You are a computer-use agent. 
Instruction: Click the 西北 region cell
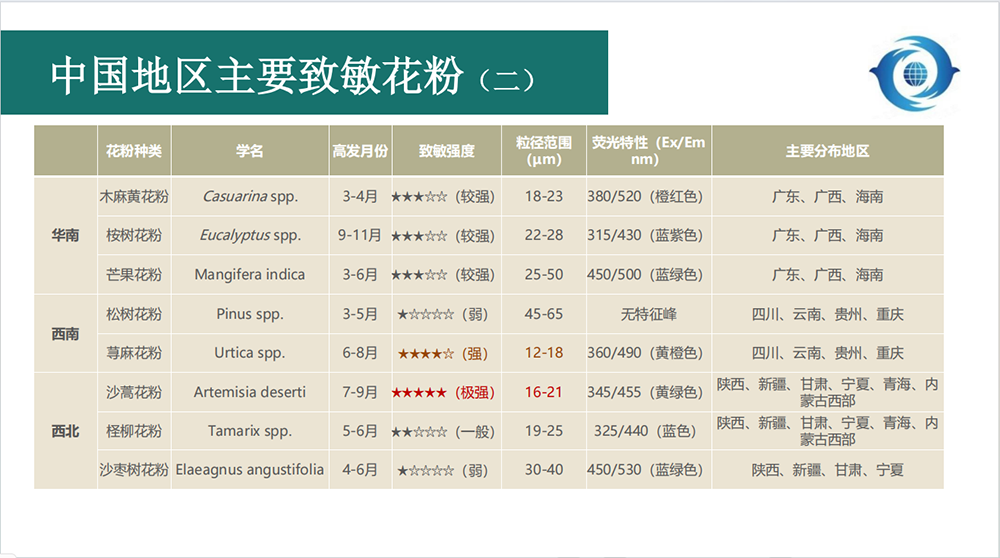tap(65, 432)
